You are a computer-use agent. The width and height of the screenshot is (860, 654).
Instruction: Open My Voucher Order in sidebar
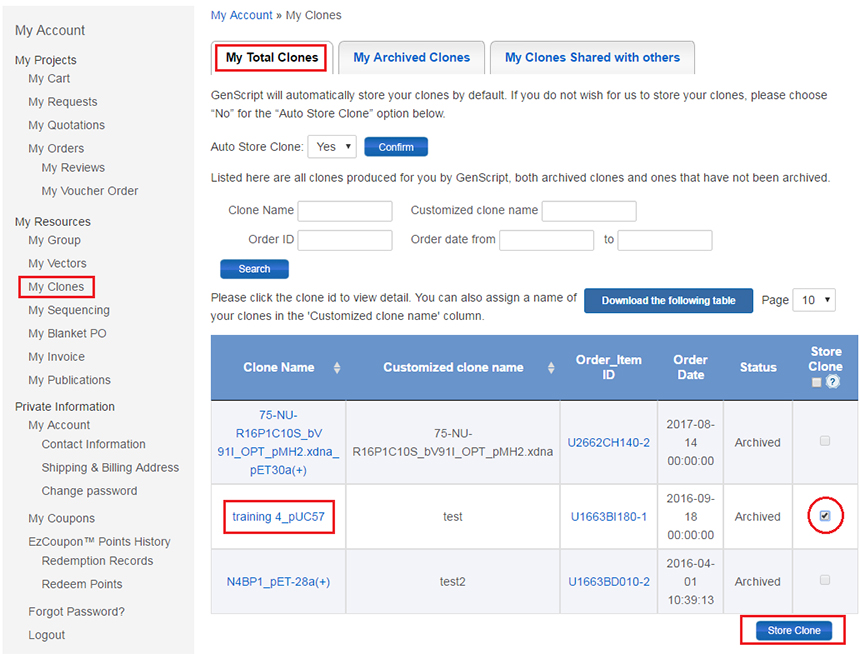pyautogui.click(x=90, y=191)
